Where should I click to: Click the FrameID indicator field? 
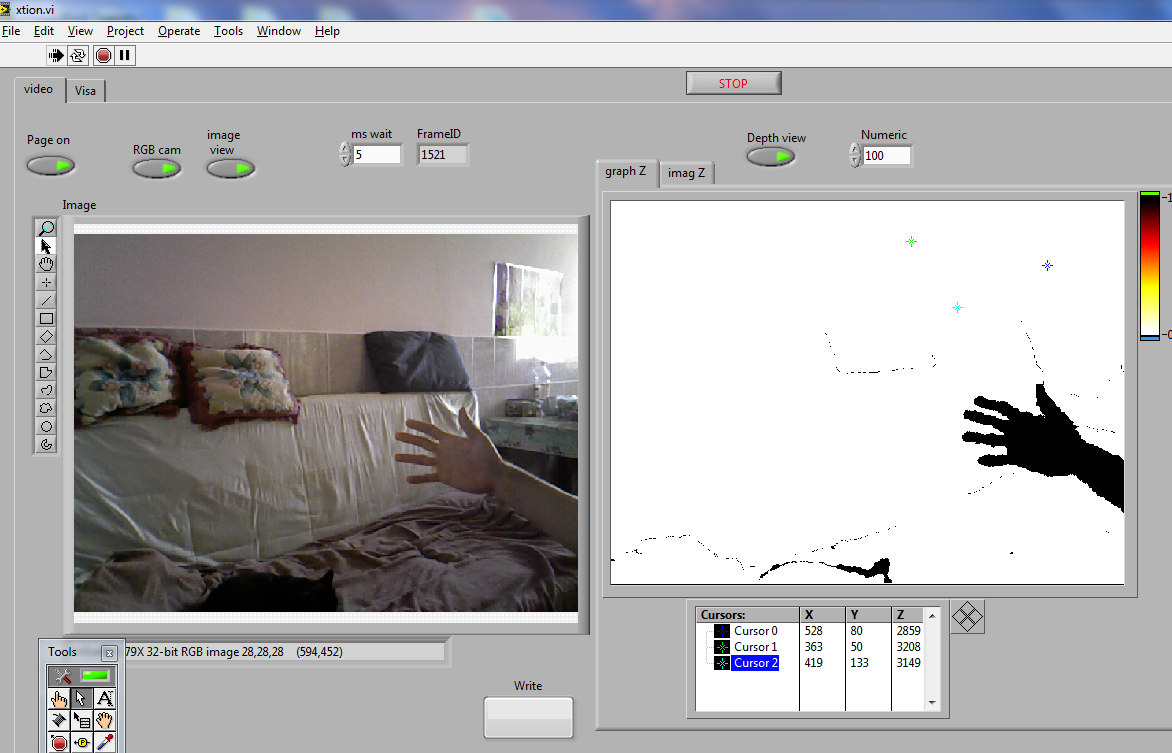pyautogui.click(x=442, y=154)
